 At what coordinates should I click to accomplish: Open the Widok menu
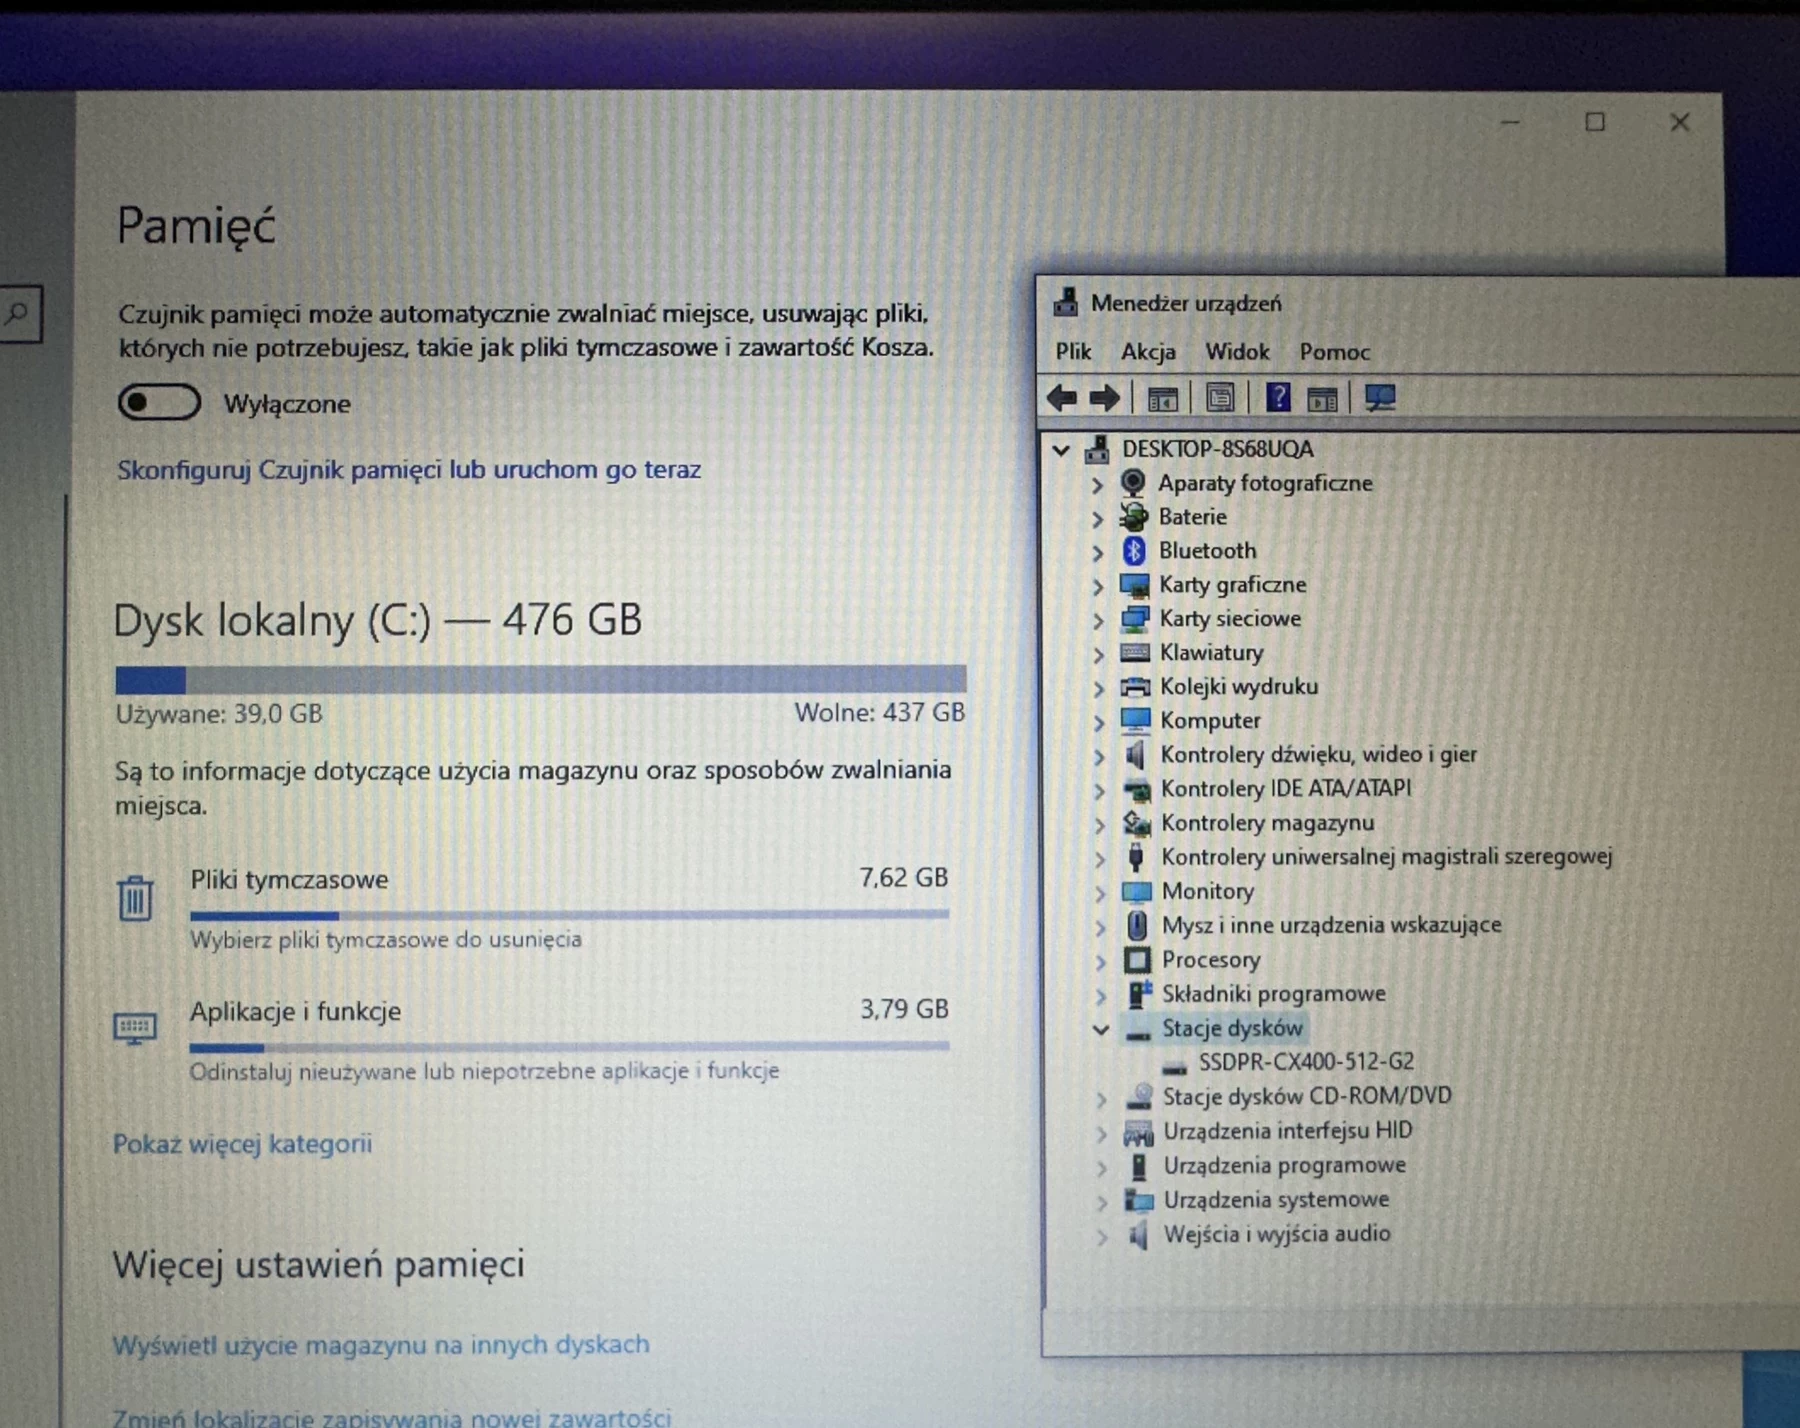pos(1236,352)
